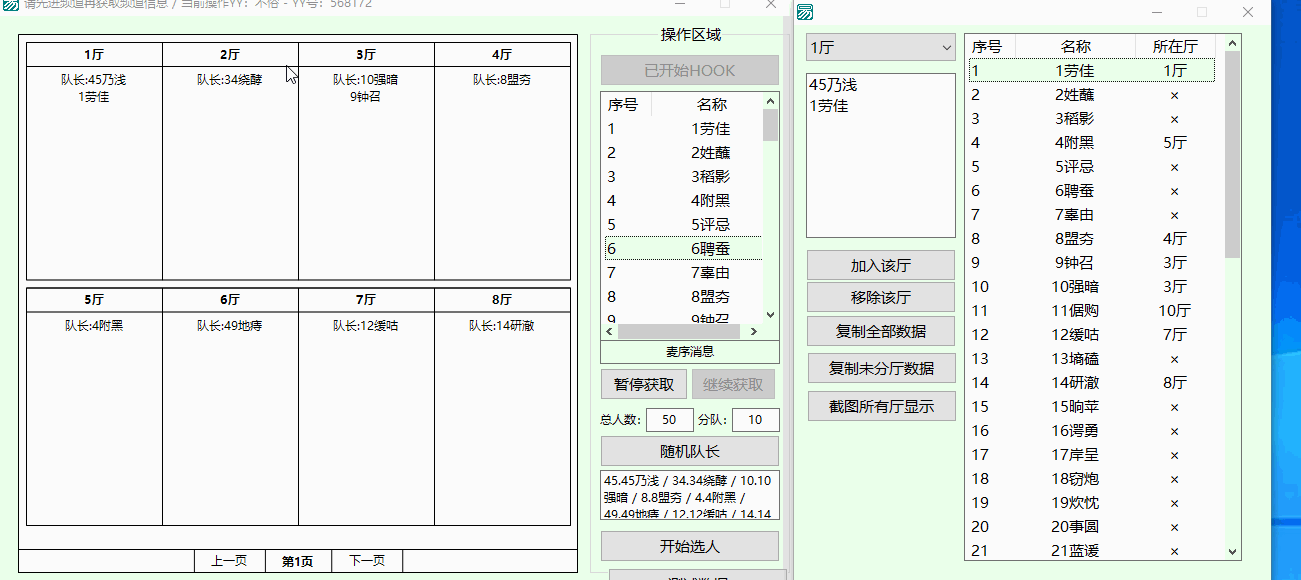Click left arrow of middle list horizontal scrollbar

coord(610,331)
